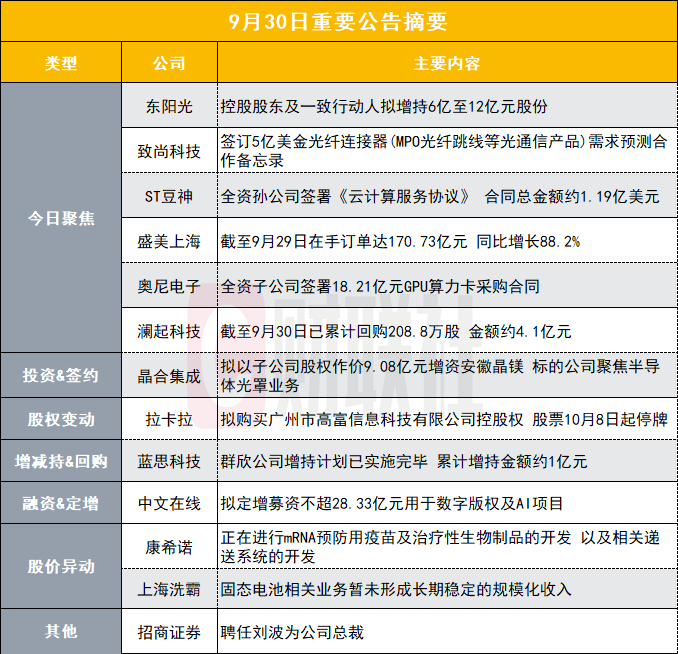This screenshot has height=654, width=678.
Task: Click text '拟以子公司股权作价9.08亿元增资安徽晶镁'
Action: click(372, 366)
